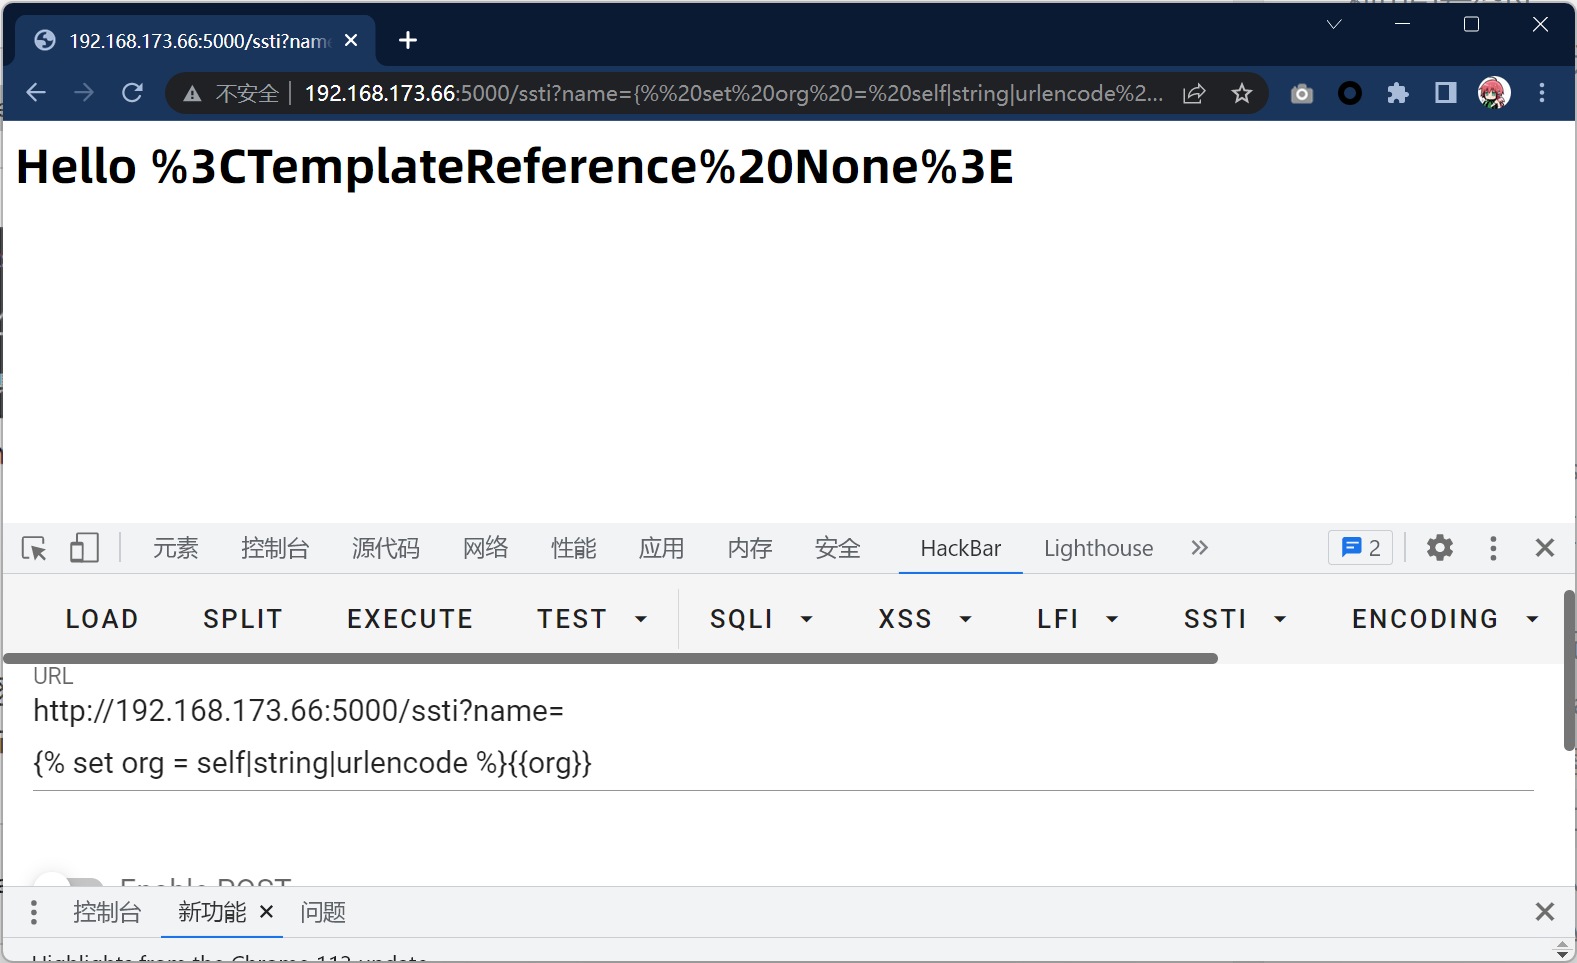This screenshot has width=1577, height=963.
Task: Toggle the browser side panel icon
Action: point(1445,93)
